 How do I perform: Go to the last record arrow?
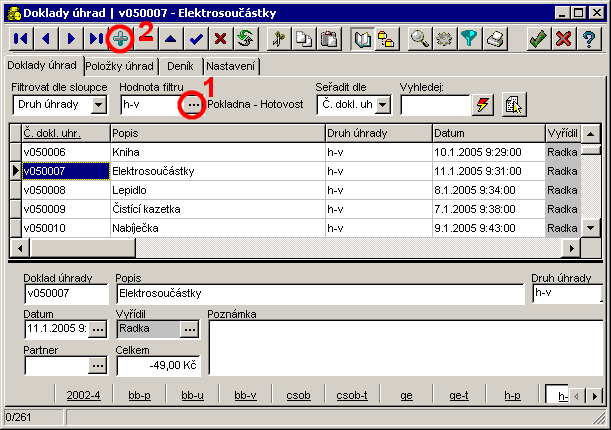click(95, 39)
